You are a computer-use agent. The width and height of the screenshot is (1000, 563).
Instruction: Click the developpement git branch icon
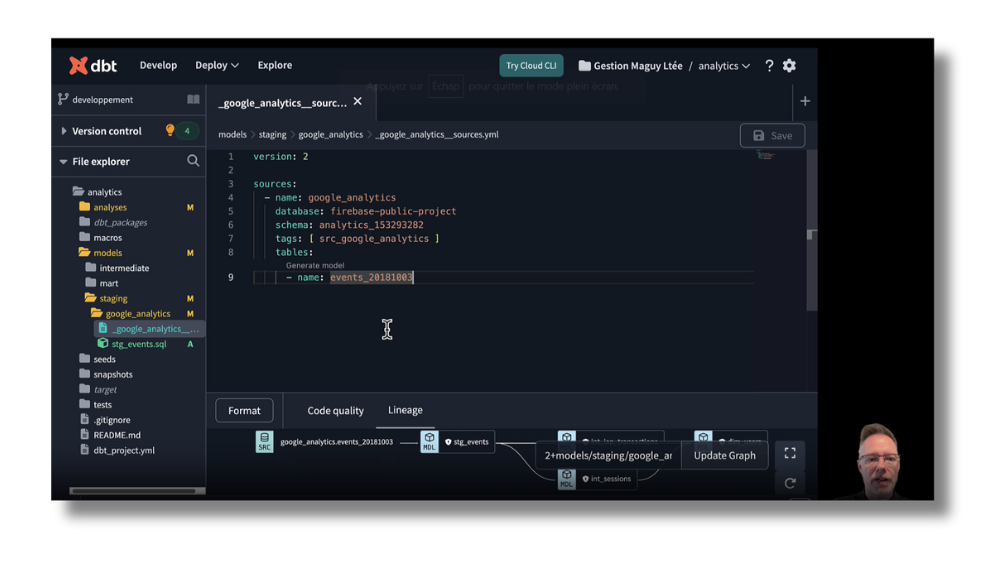(62, 99)
